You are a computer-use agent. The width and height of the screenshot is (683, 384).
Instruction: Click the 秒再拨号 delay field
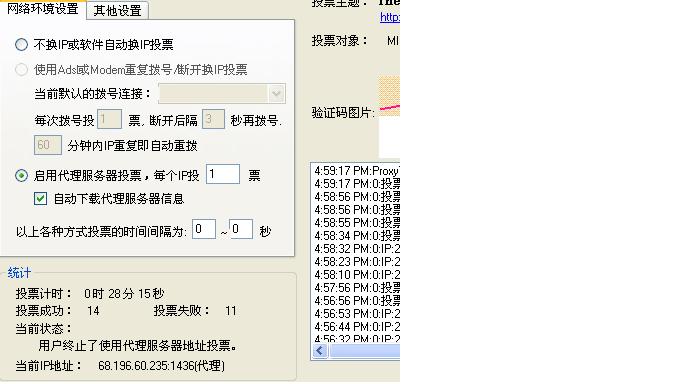point(213,119)
